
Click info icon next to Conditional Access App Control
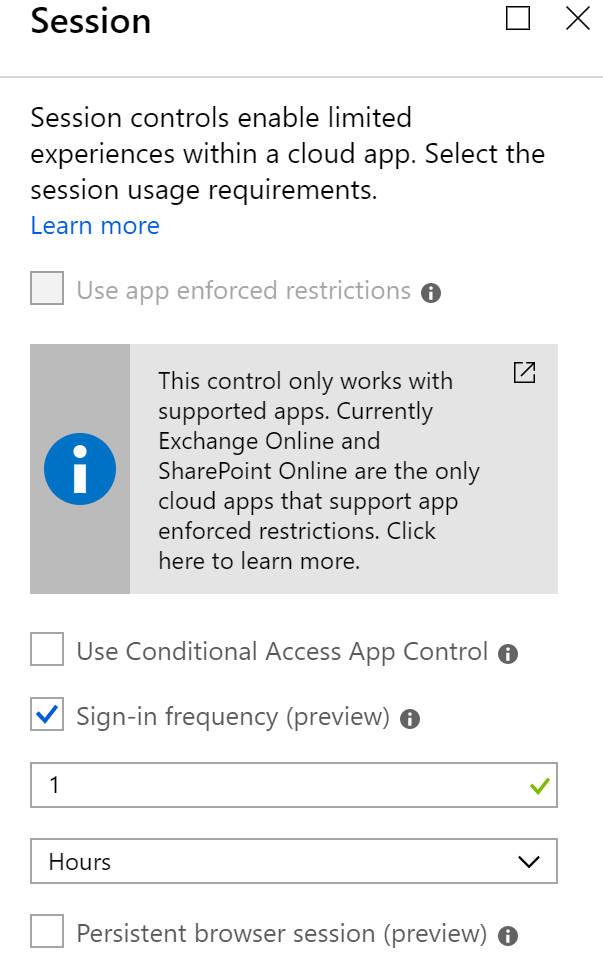[x=508, y=653]
